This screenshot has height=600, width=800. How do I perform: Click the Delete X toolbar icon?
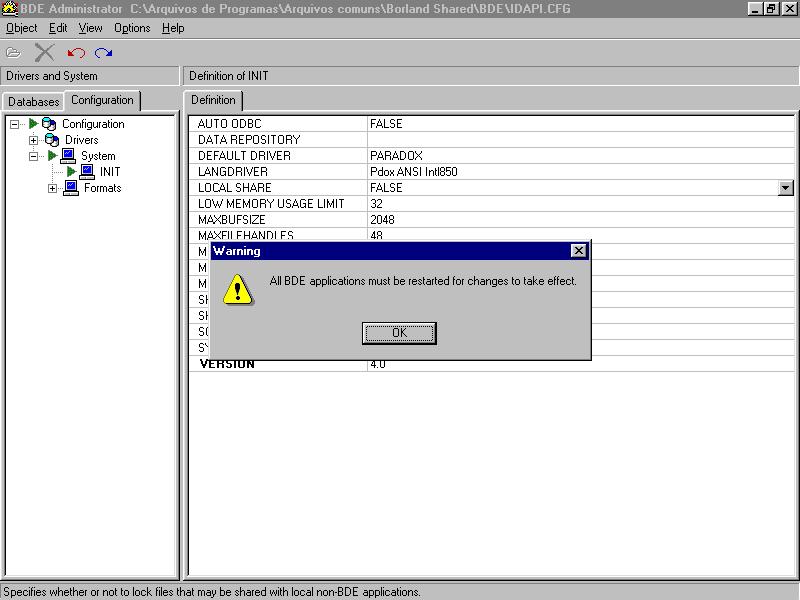click(44, 53)
